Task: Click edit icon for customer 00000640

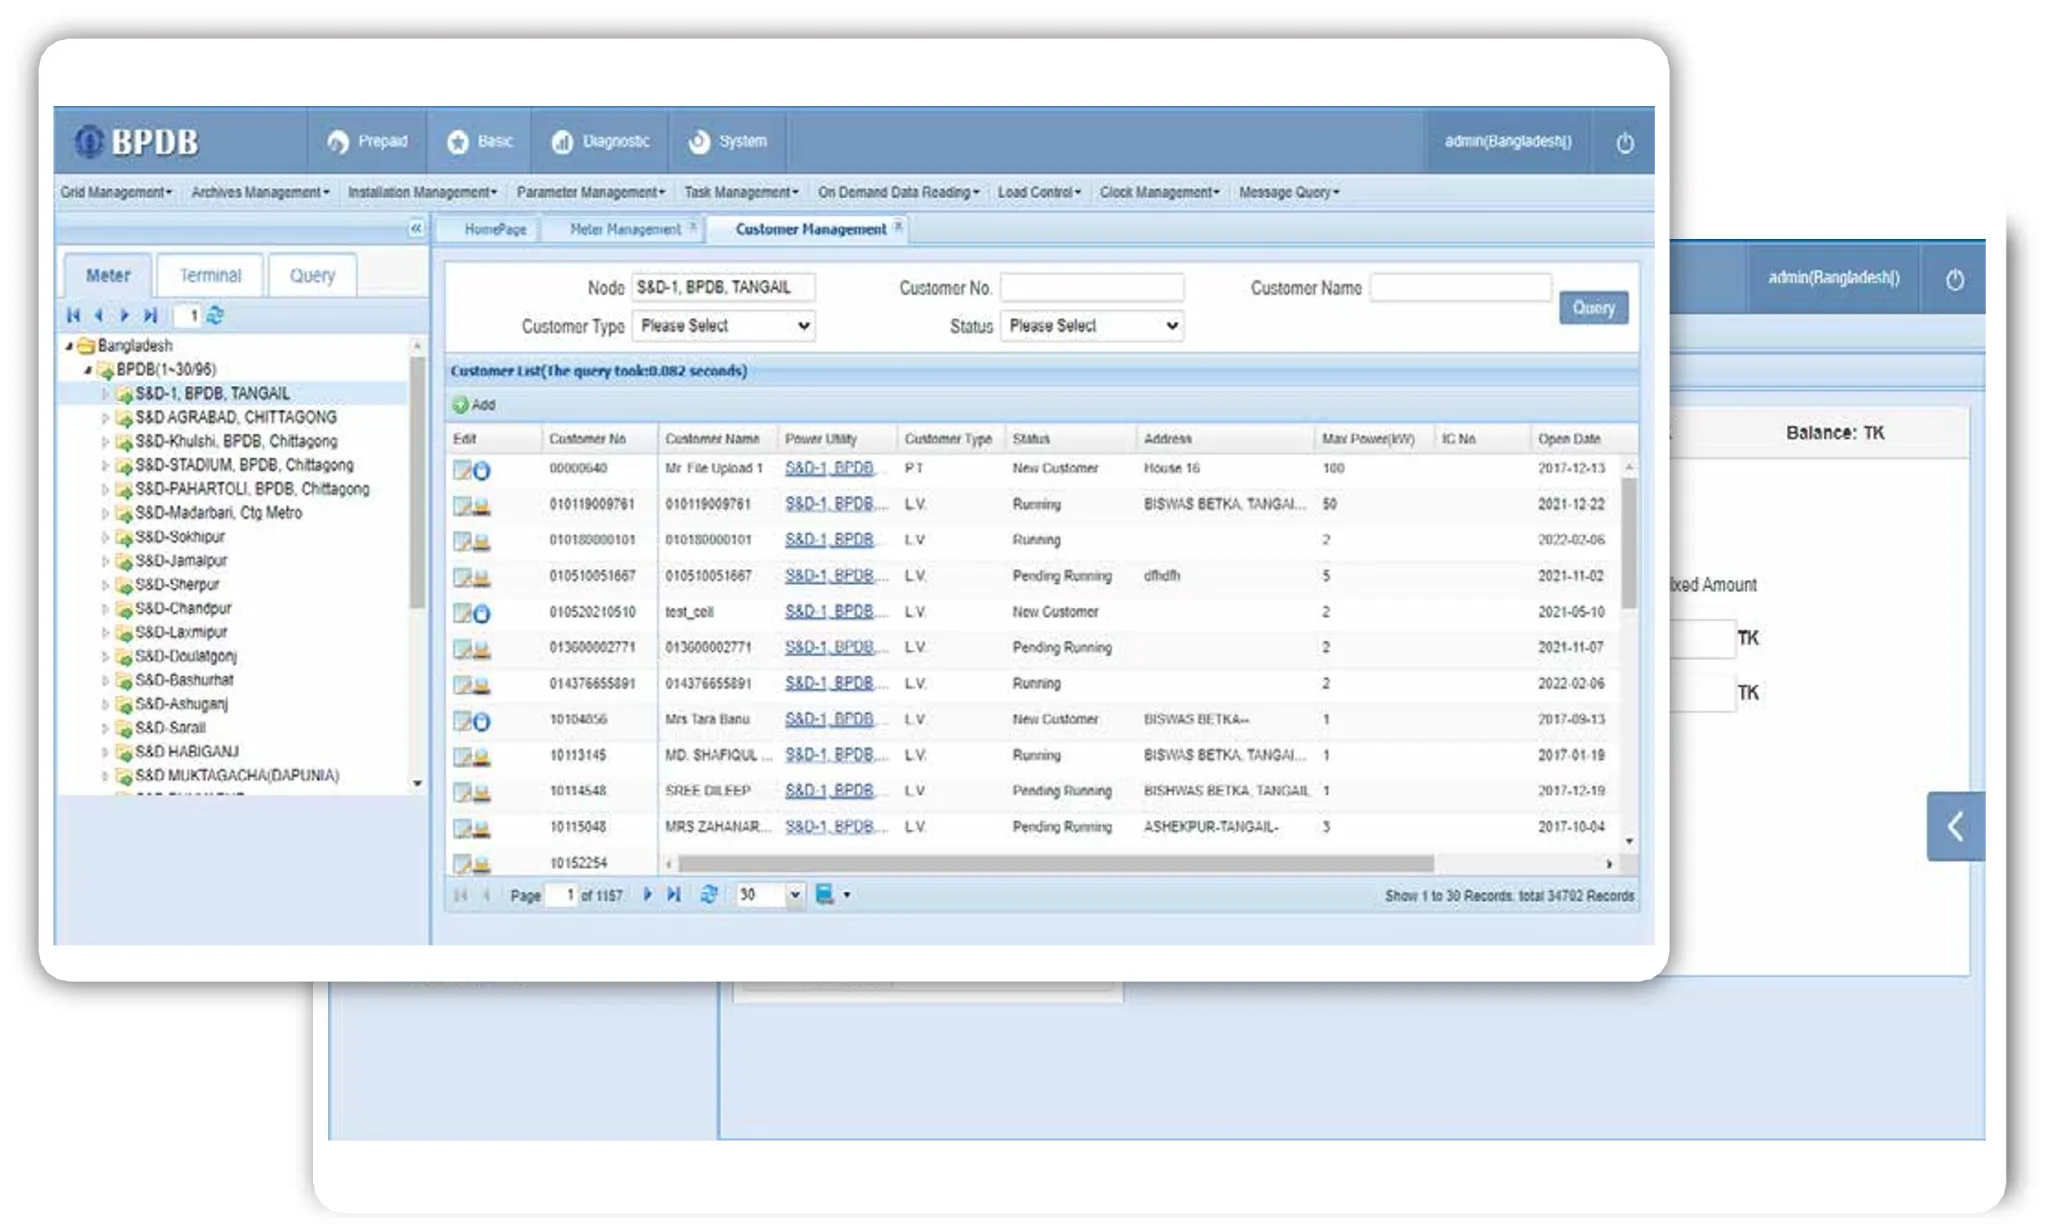Action: (x=462, y=470)
